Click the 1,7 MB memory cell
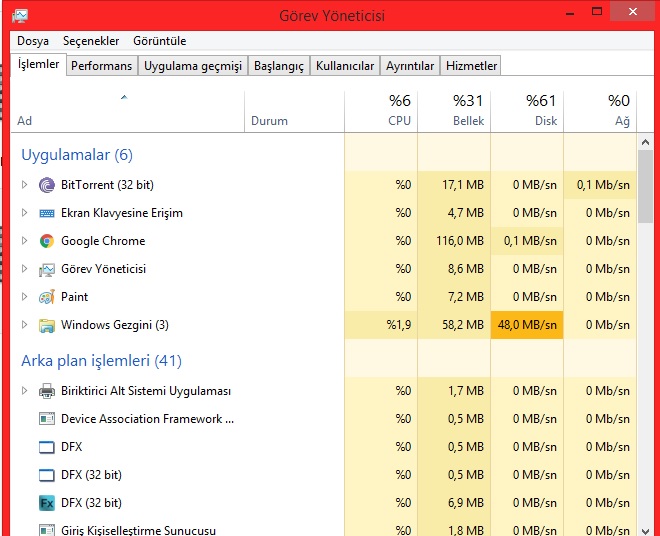Screen dimensions: 660x536 click(454, 391)
